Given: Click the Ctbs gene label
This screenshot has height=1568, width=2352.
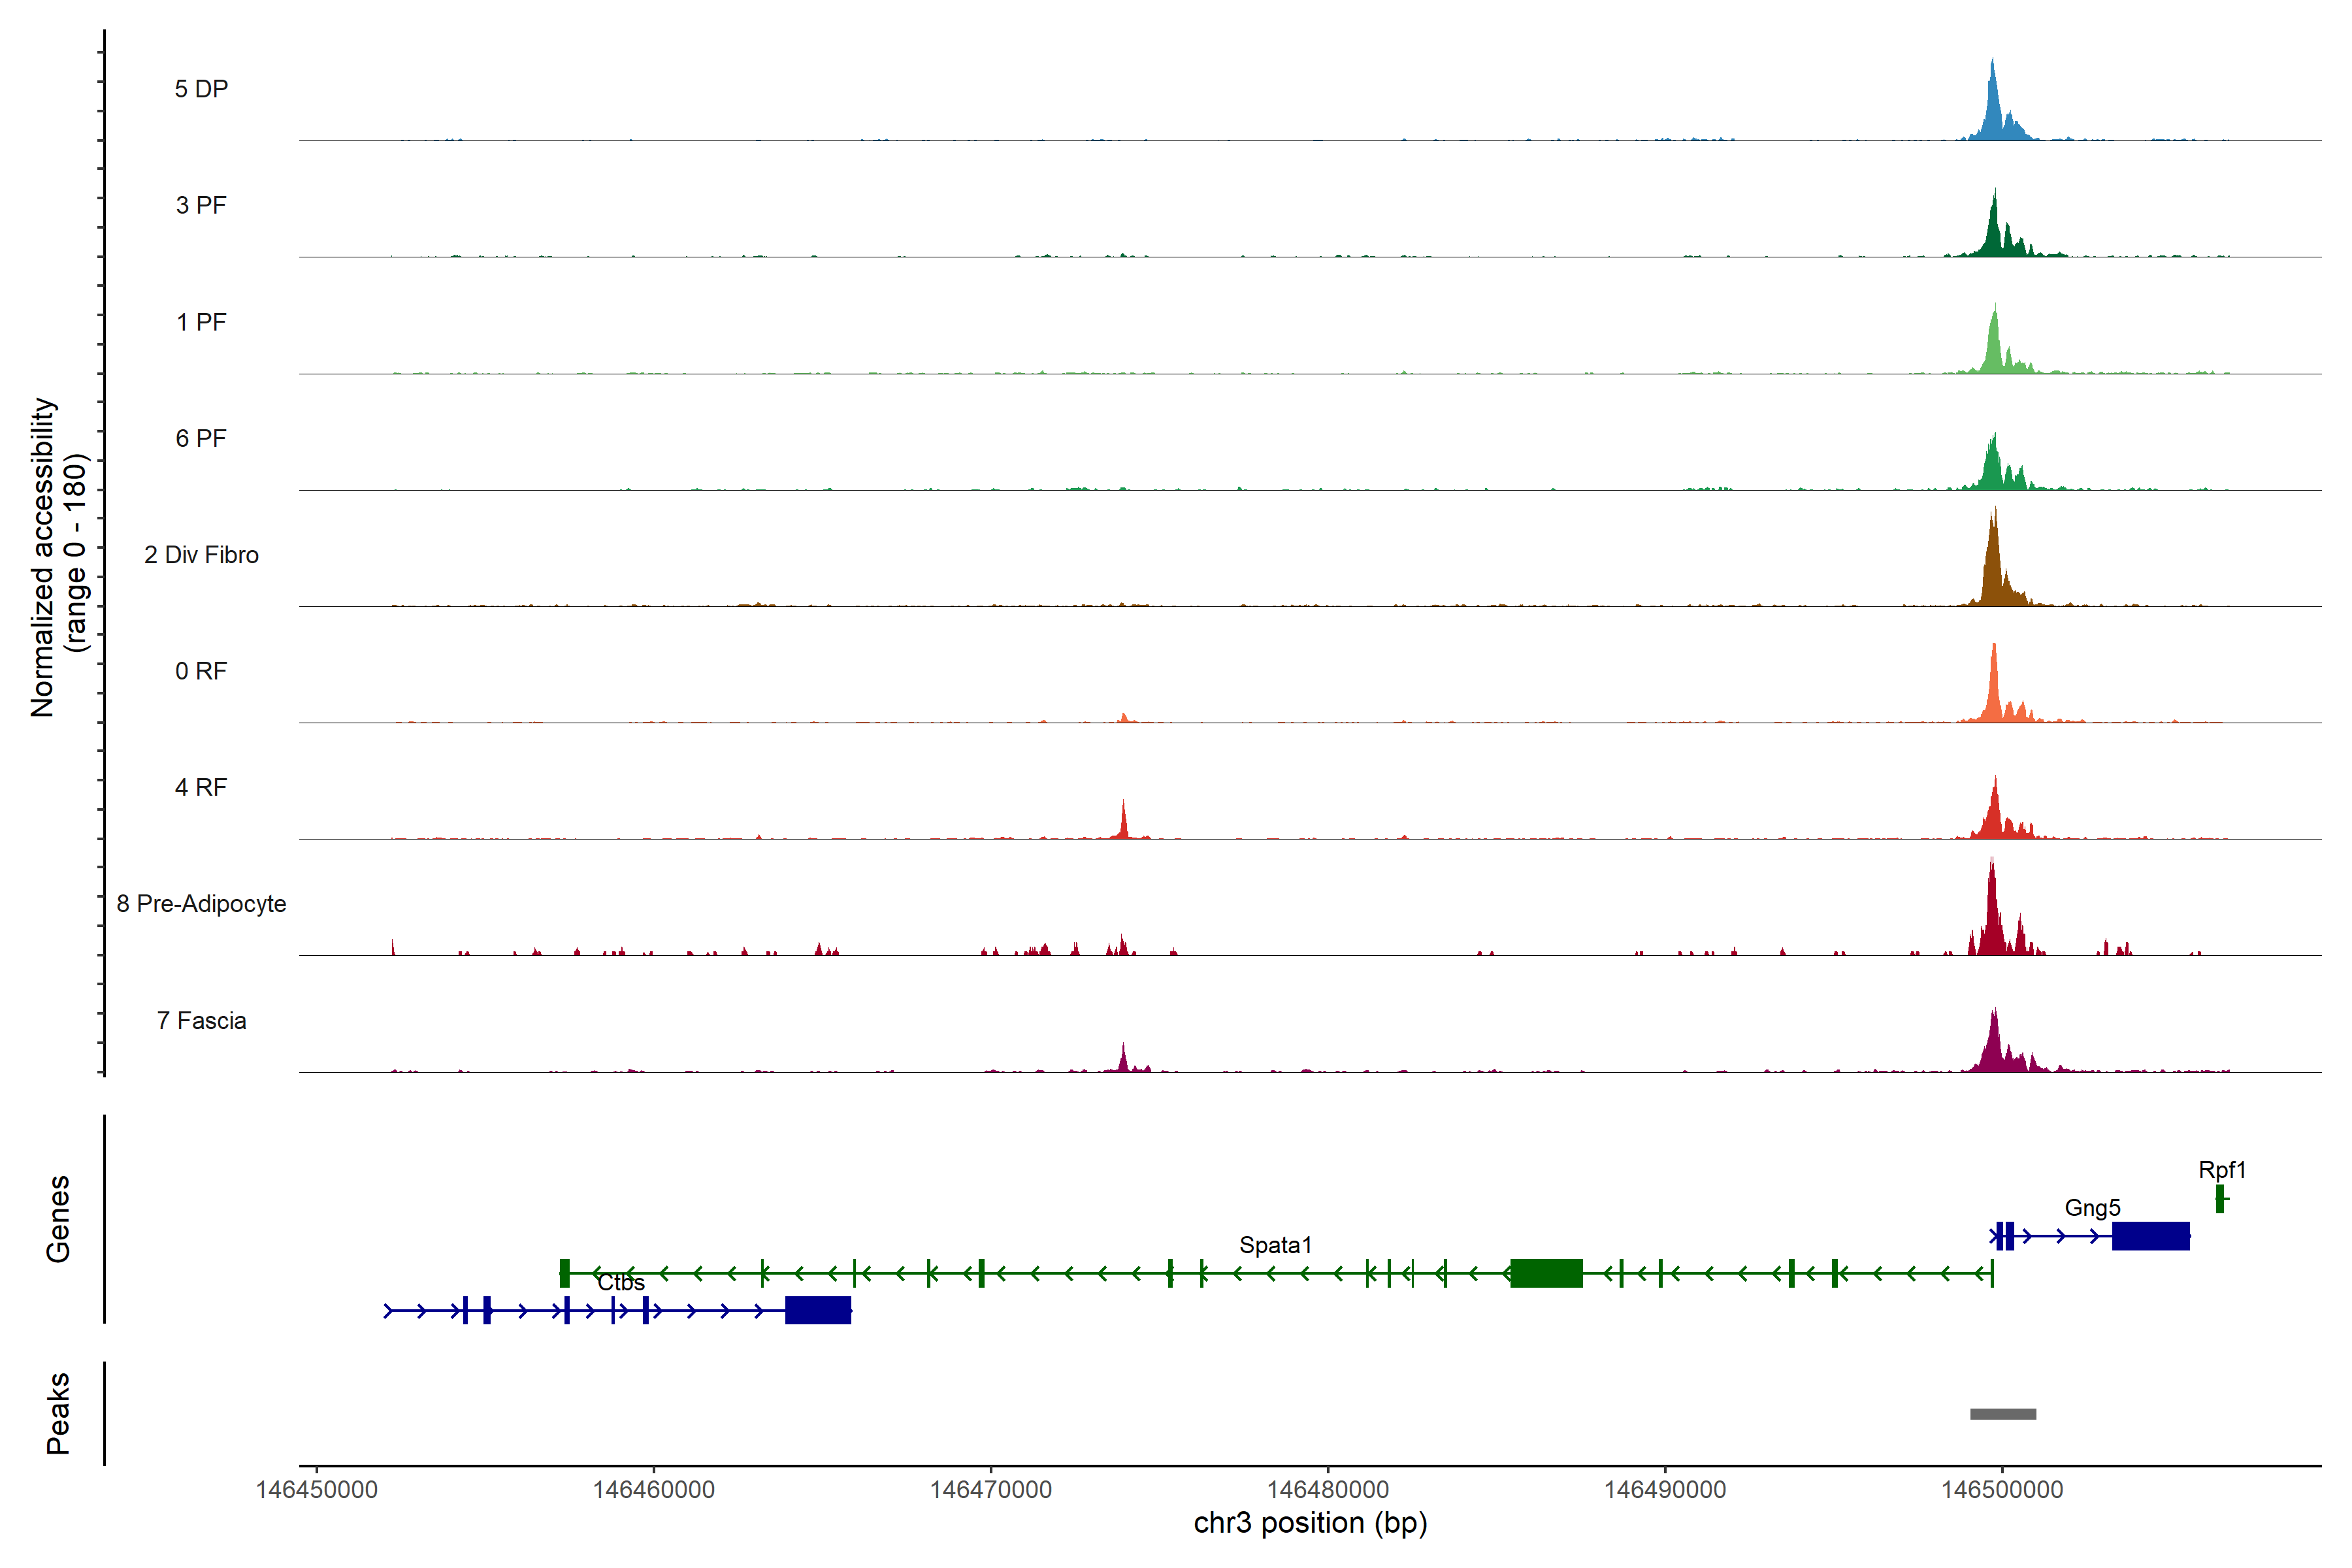Looking at the screenshot, I should [x=620, y=1282].
